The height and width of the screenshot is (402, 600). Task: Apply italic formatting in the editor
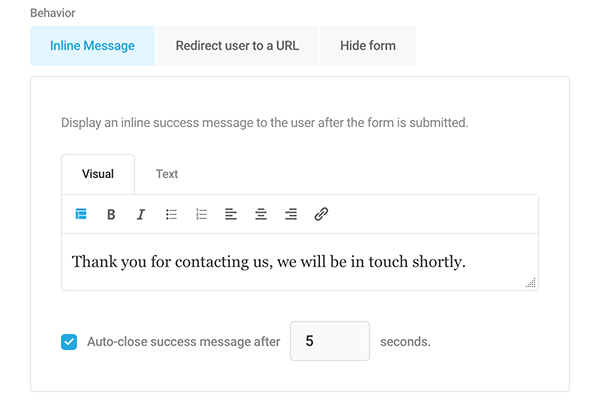141,214
